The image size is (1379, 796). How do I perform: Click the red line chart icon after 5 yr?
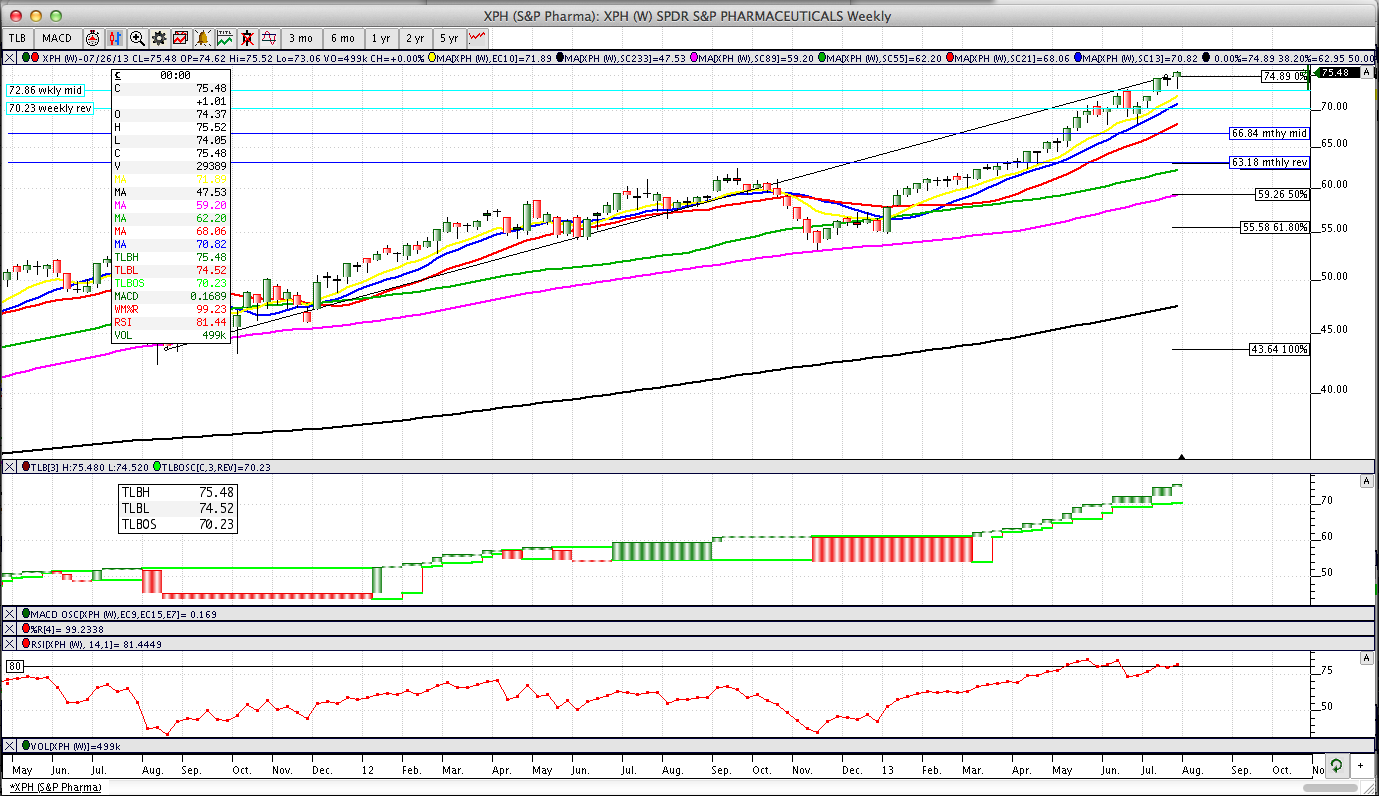click(x=477, y=38)
